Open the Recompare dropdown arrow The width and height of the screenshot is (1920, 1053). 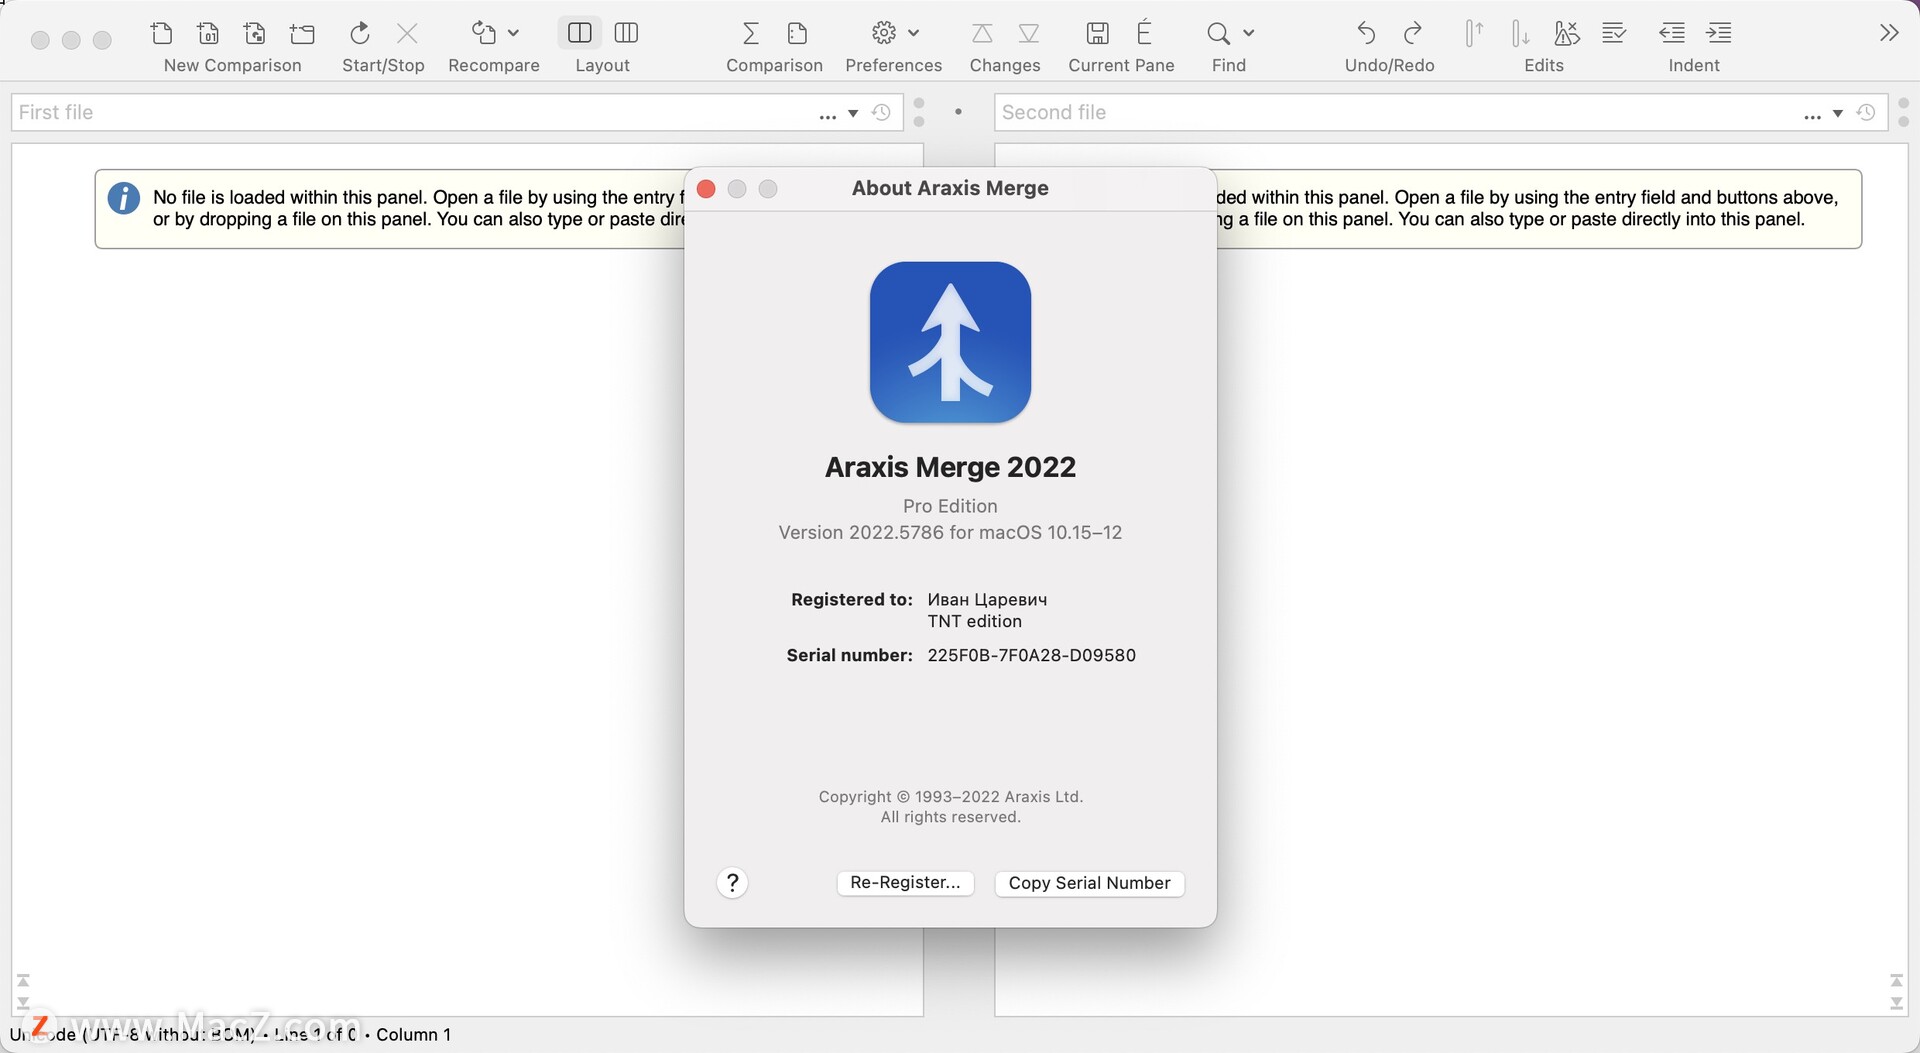(514, 33)
